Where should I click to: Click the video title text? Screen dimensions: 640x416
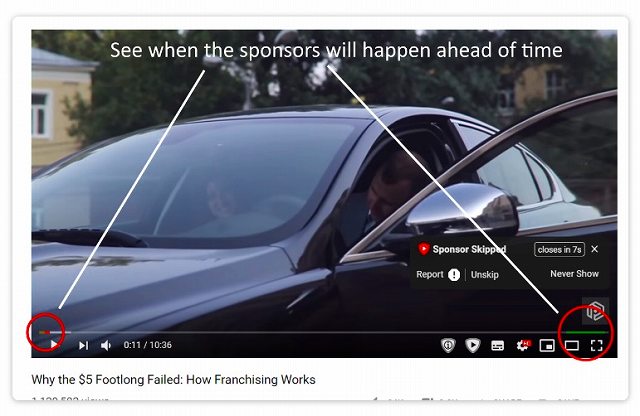tap(173, 380)
